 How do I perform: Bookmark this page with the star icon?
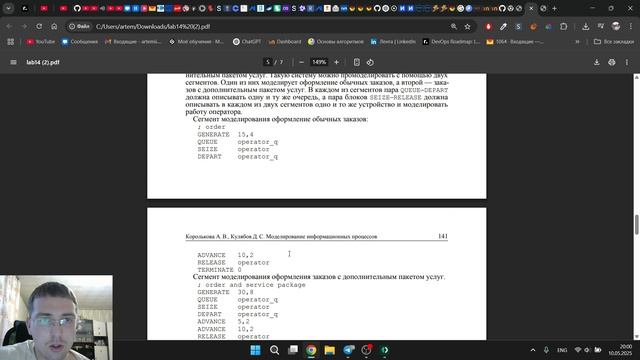pos(467,27)
